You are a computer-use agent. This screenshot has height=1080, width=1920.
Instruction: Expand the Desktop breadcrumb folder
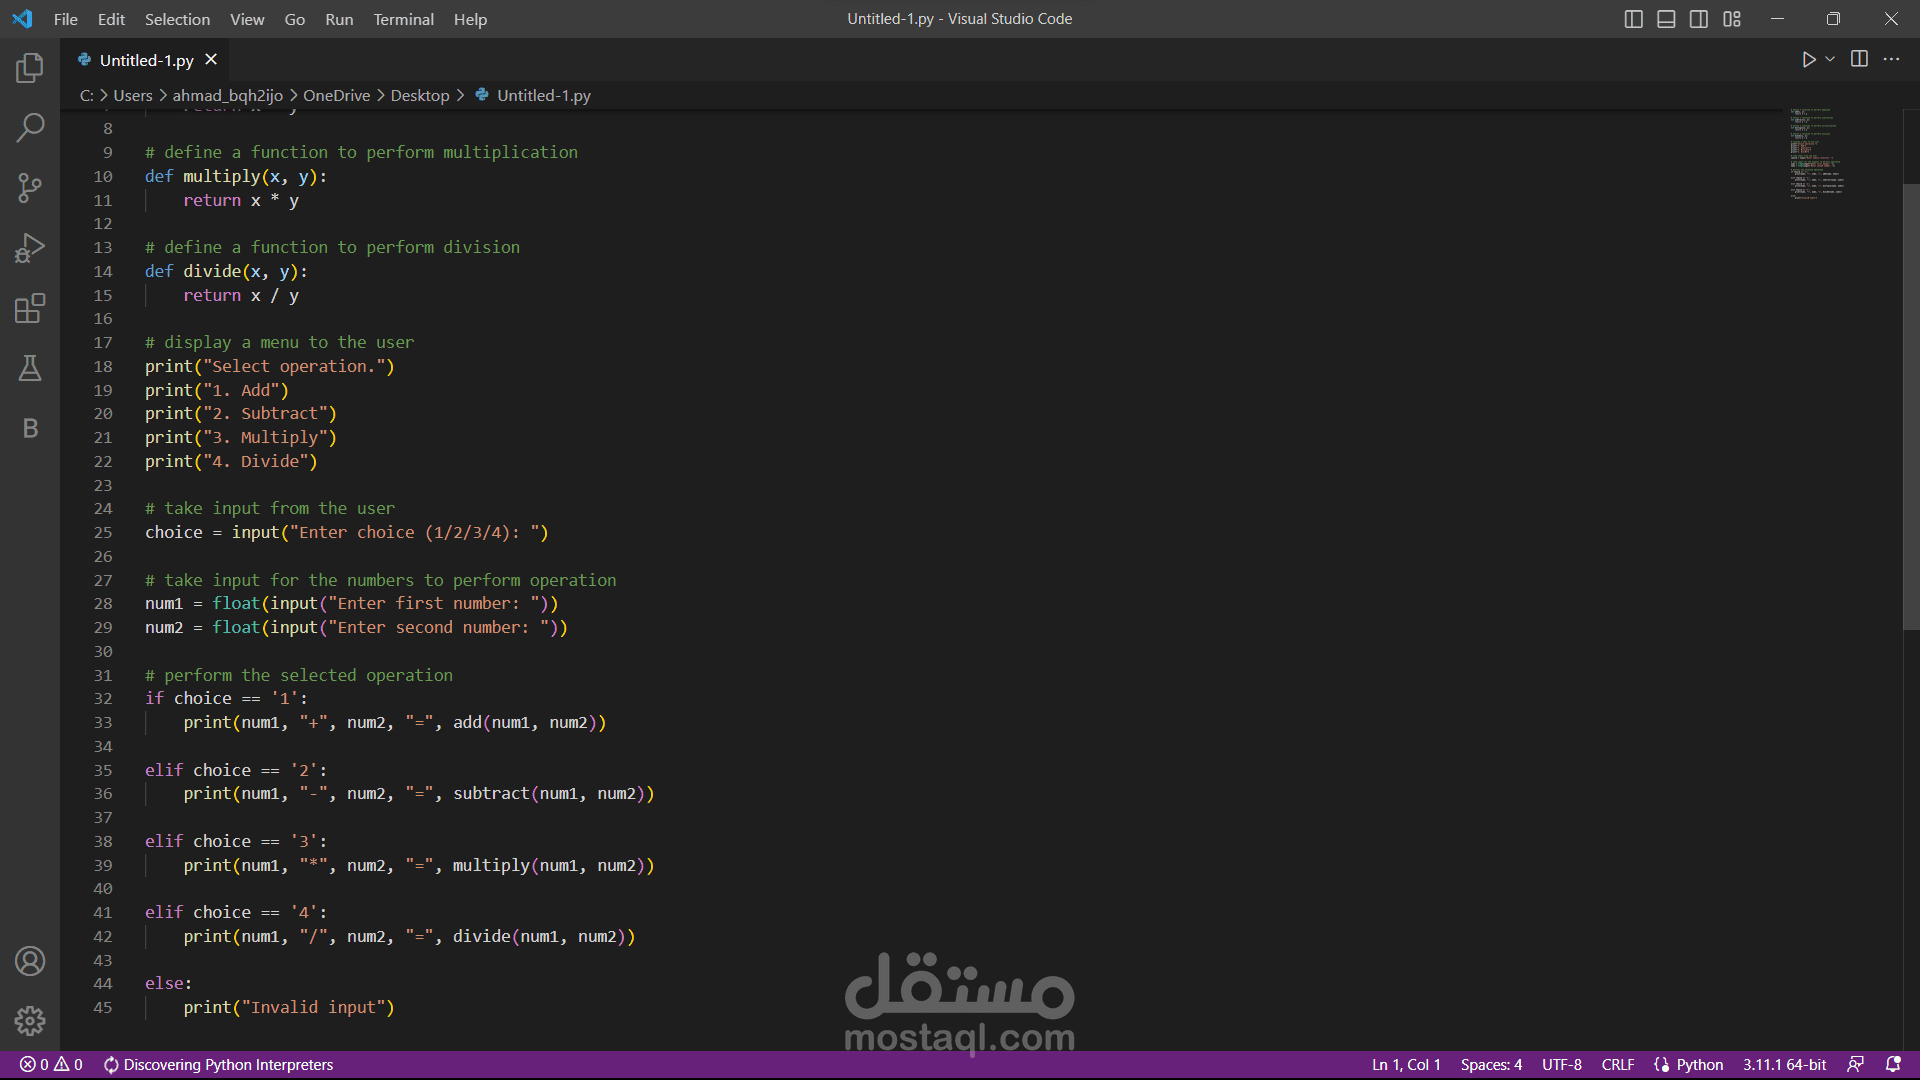419,95
